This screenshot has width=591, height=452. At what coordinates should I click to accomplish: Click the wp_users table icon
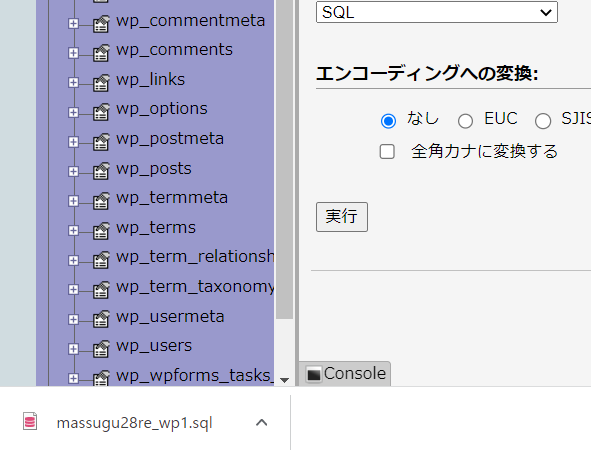click(101, 349)
